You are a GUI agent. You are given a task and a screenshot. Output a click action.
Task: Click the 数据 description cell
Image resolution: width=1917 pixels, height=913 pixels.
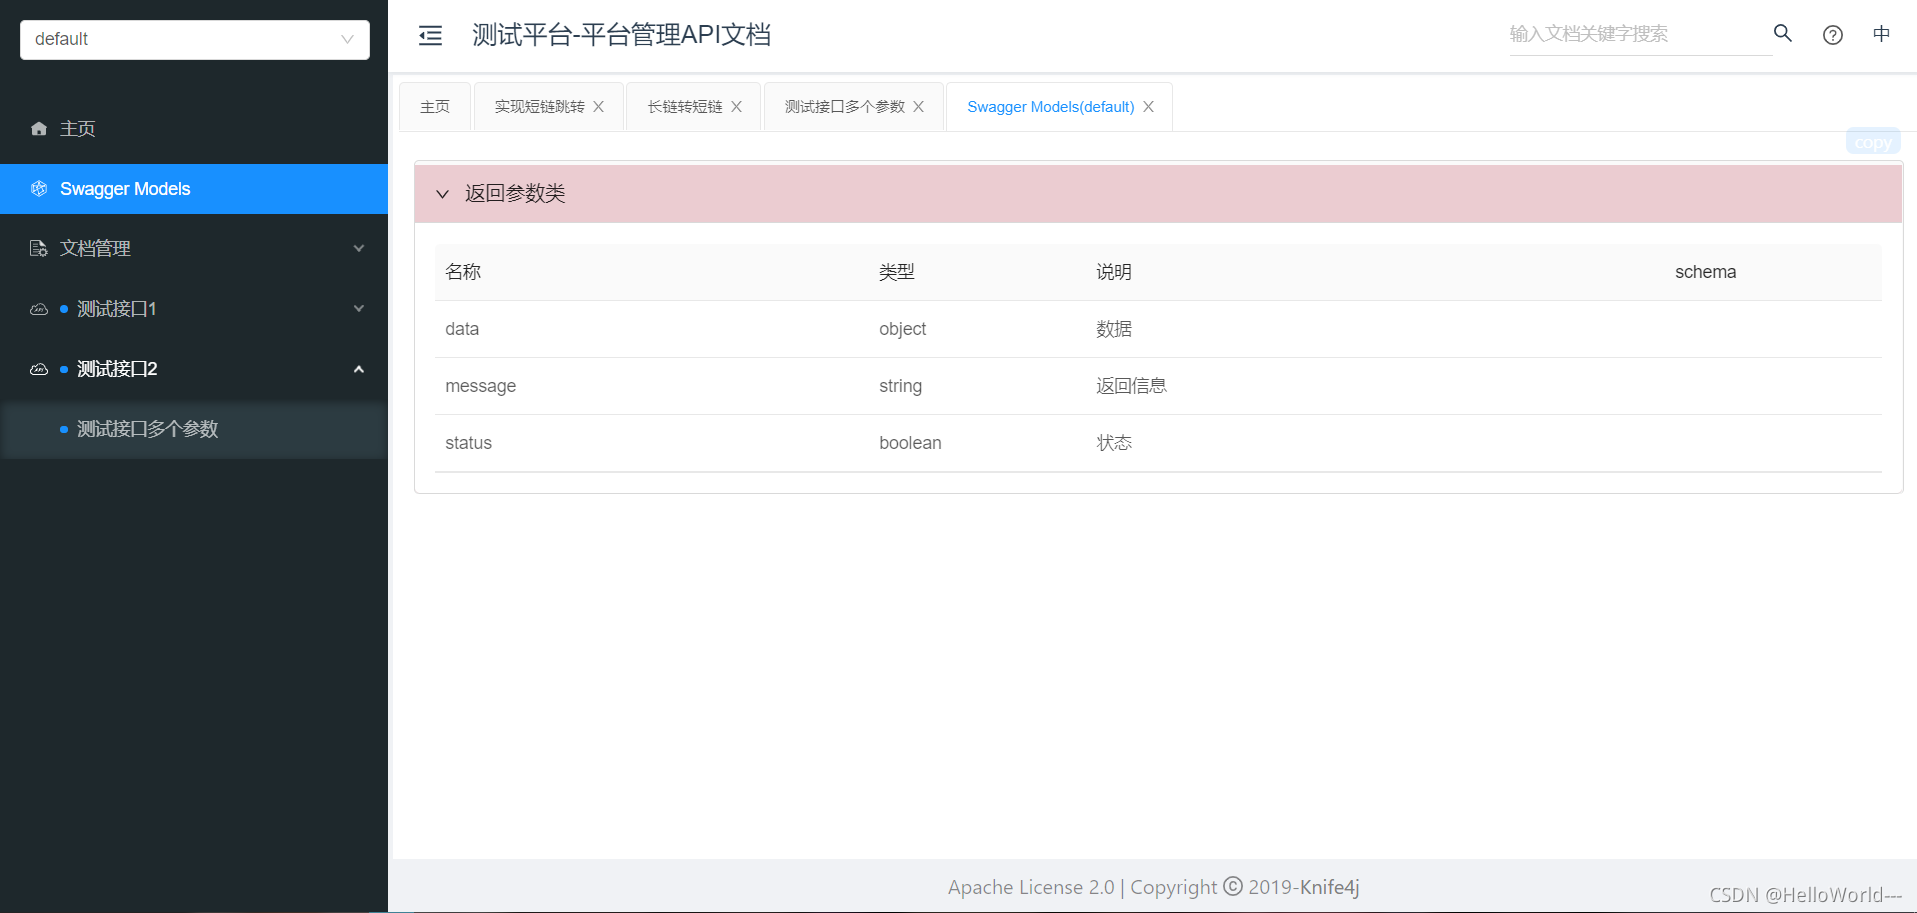tap(1114, 329)
